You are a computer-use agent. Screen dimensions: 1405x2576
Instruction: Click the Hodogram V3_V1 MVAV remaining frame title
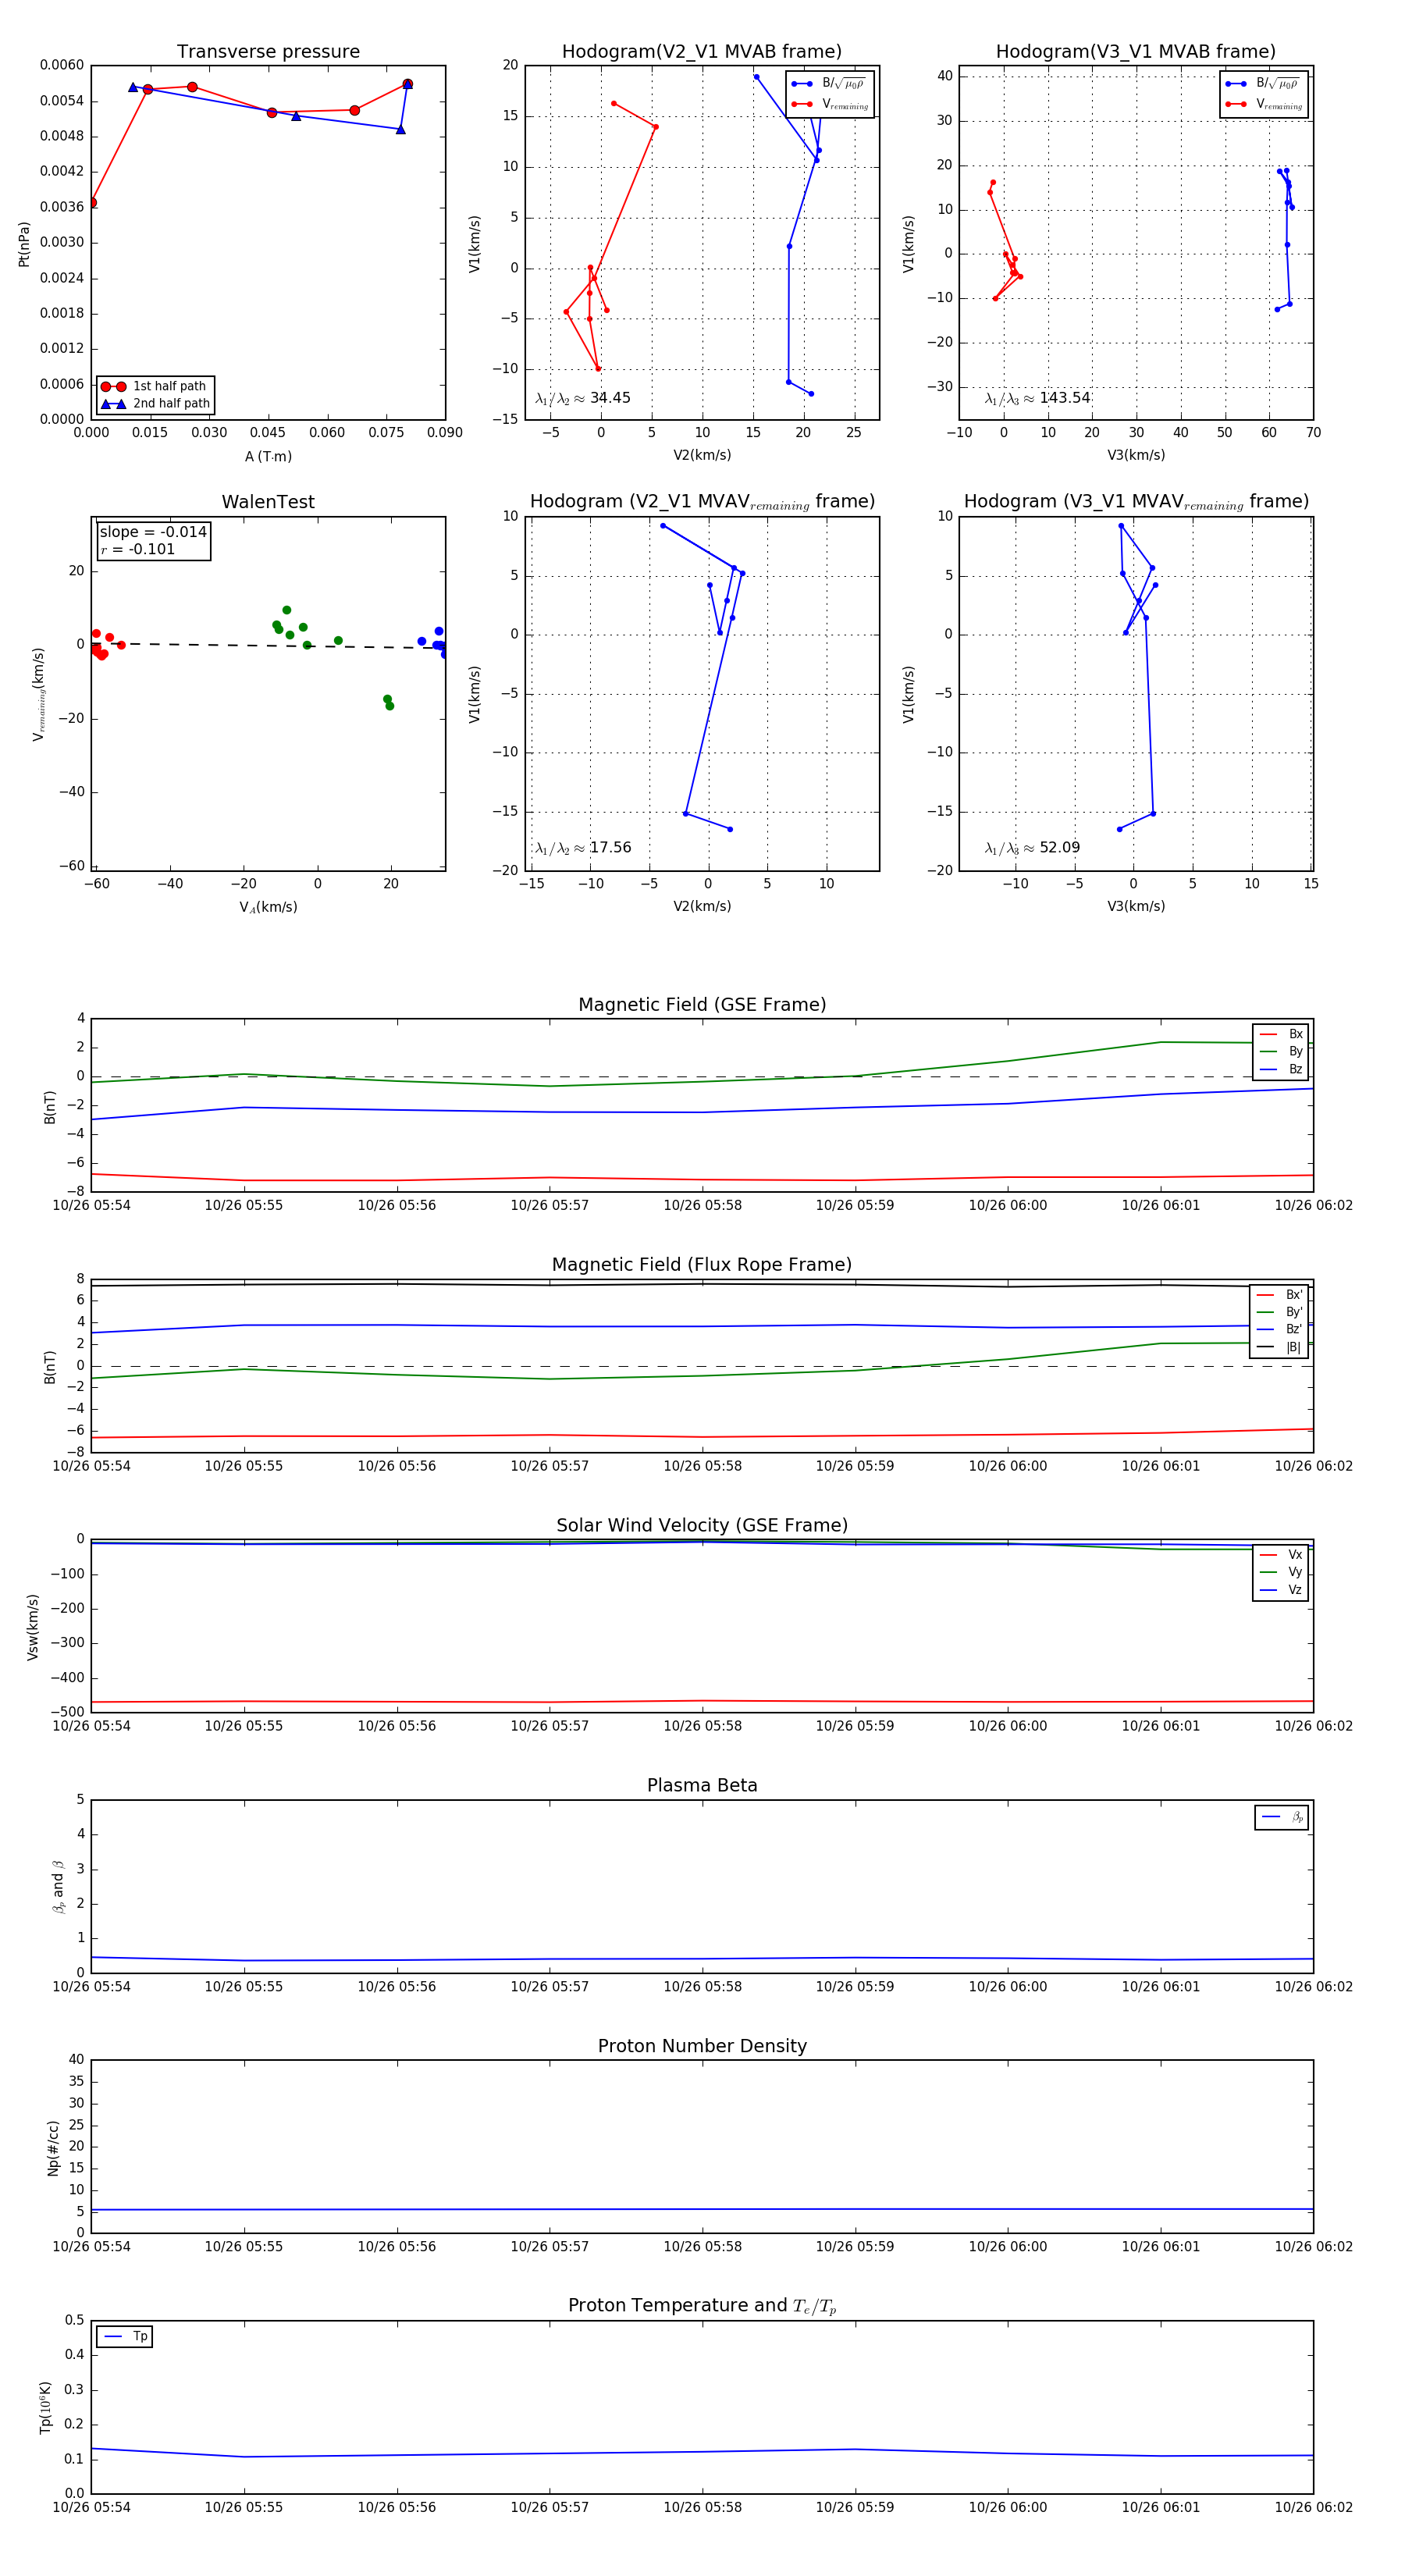tap(1135, 502)
